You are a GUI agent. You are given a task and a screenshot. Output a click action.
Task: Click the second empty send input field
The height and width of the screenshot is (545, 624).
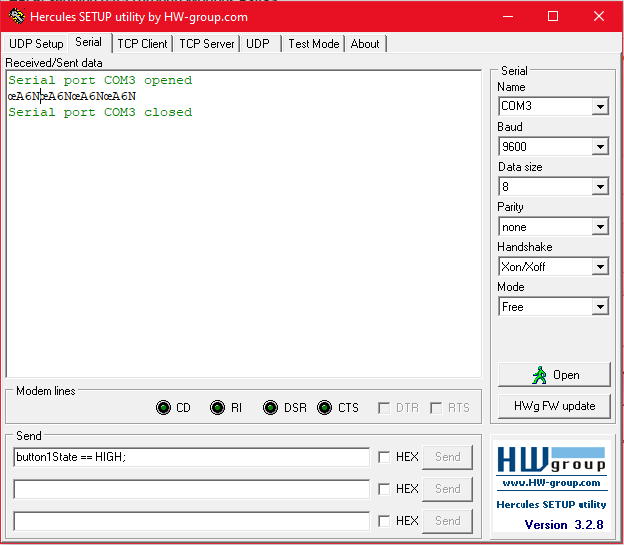click(191, 489)
